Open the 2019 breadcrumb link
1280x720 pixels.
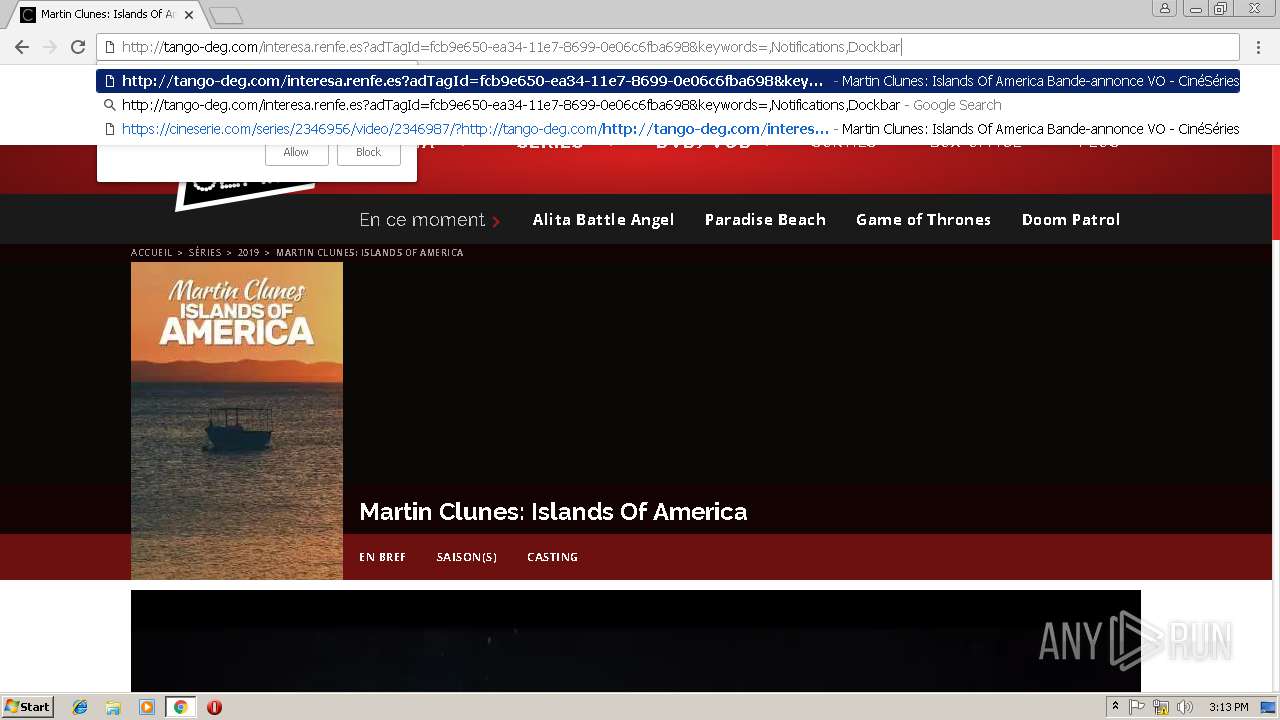(x=248, y=253)
